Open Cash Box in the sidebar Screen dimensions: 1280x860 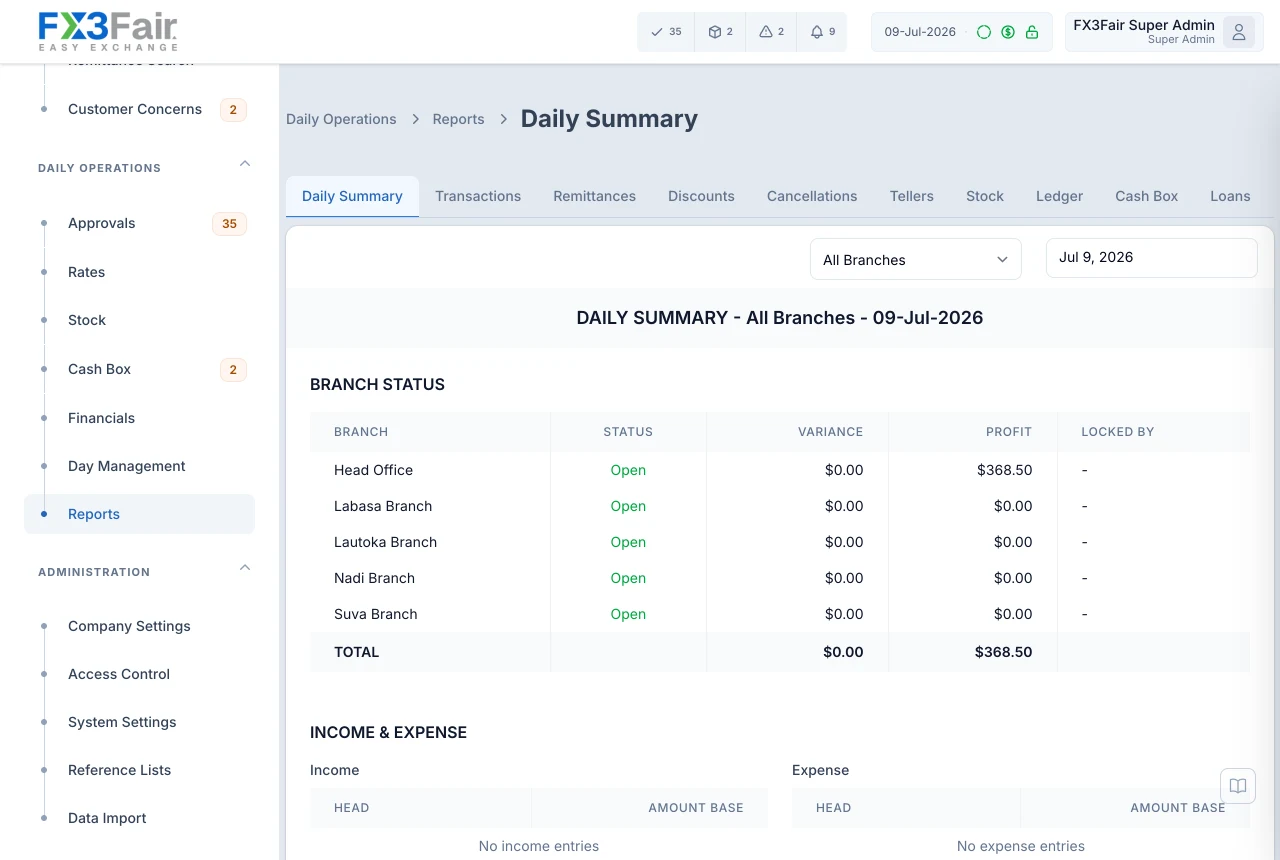coord(139,369)
